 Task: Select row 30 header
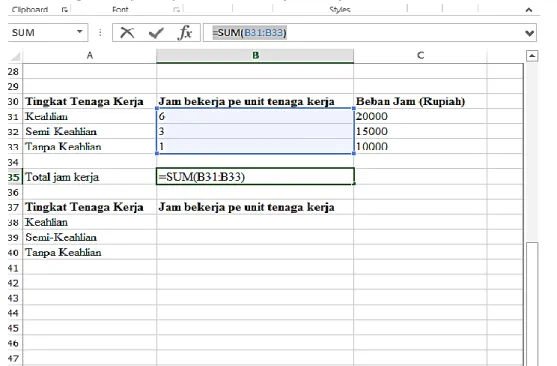tap(14, 101)
